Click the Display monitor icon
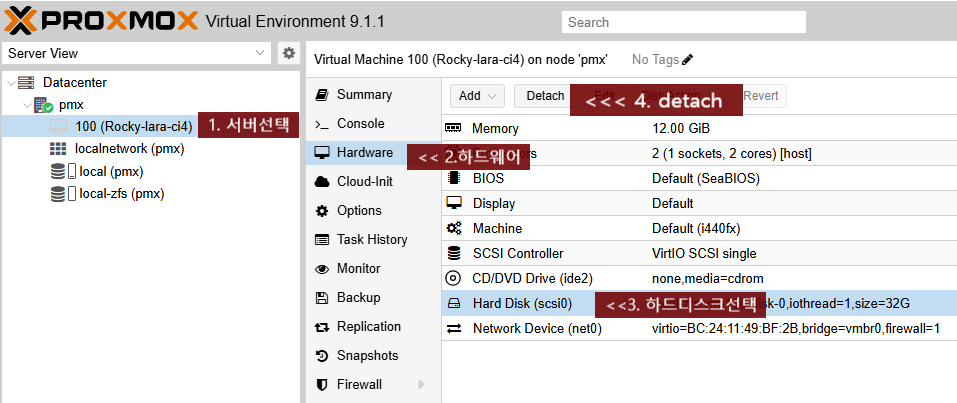The height and width of the screenshot is (403, 957). (x=453, y=203)
